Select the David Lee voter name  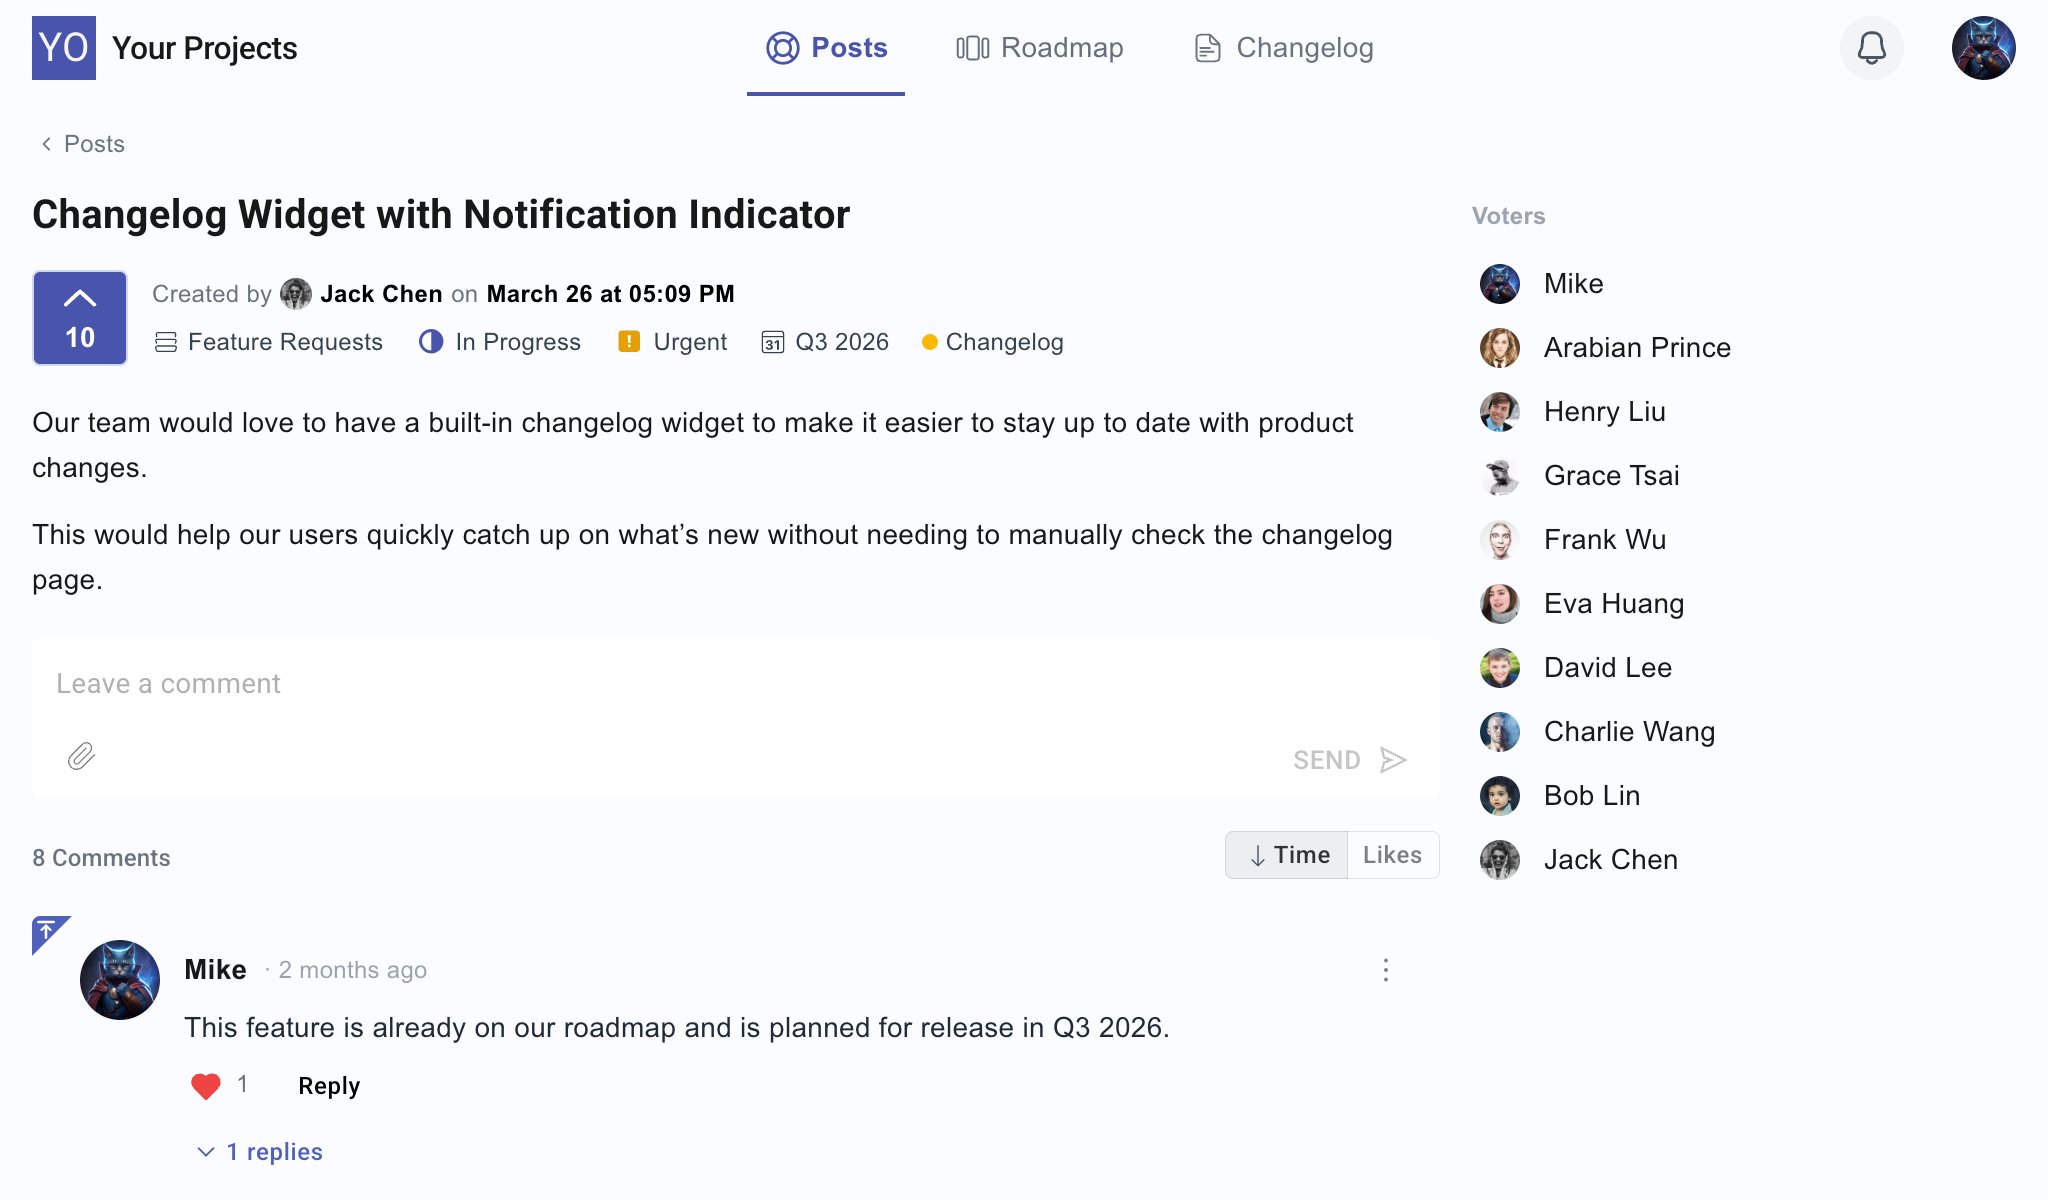(1608, 668)
